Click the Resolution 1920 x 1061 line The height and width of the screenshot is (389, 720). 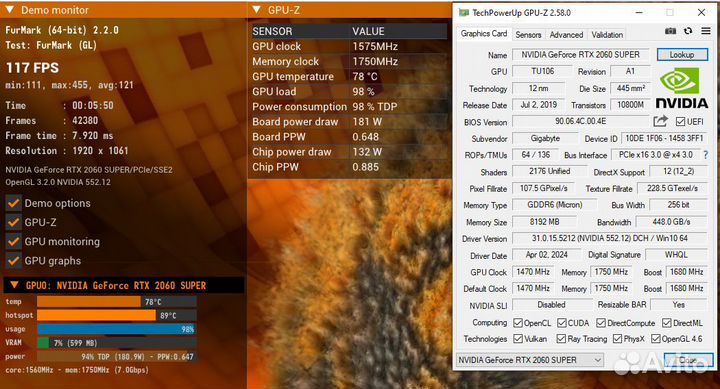pos(67,151)
